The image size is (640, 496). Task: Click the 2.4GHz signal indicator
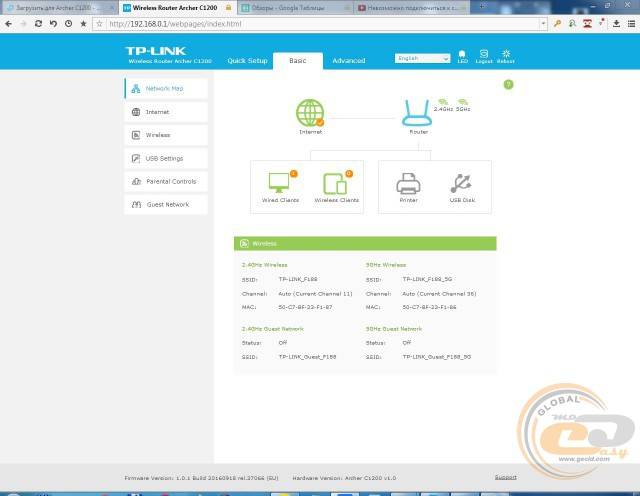(443, 105)
